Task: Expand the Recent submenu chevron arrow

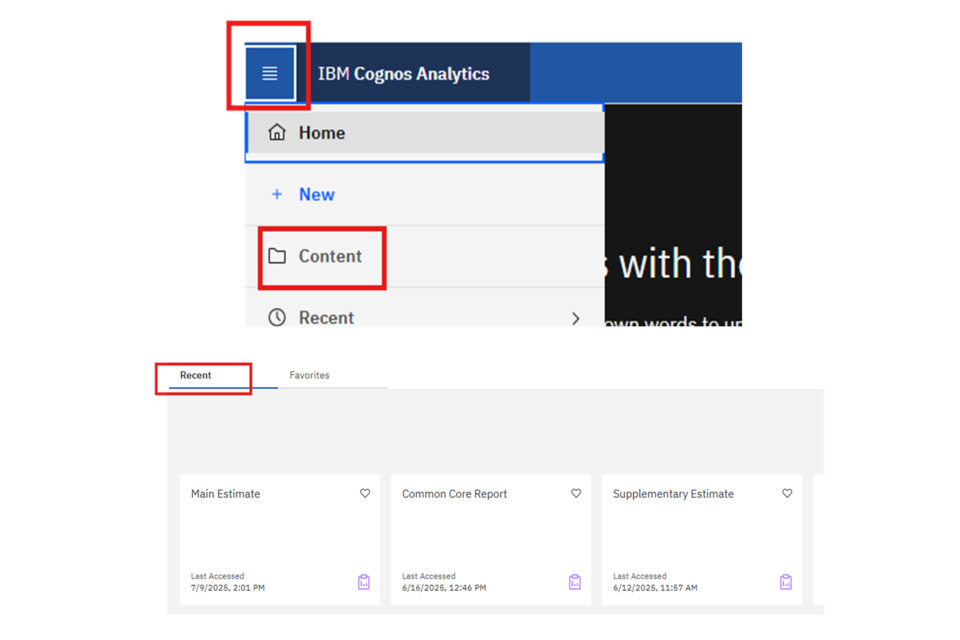Action: point(575,318)
